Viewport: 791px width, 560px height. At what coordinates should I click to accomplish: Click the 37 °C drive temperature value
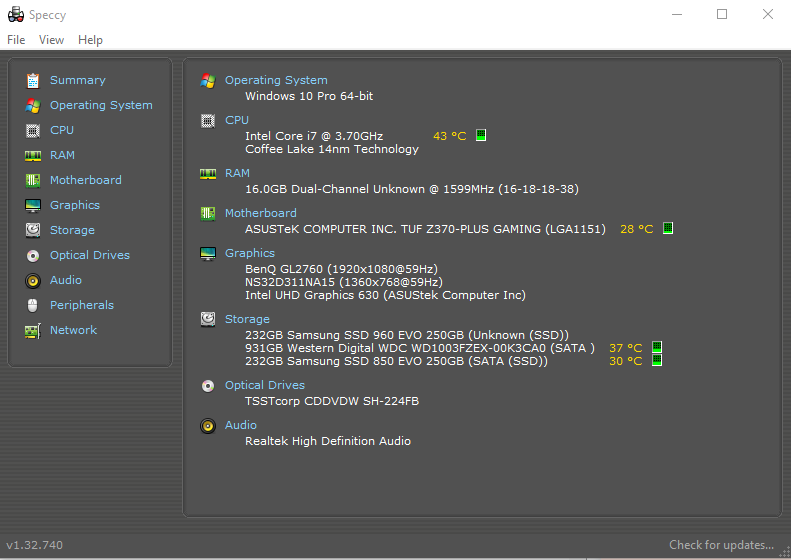[626, 348]
